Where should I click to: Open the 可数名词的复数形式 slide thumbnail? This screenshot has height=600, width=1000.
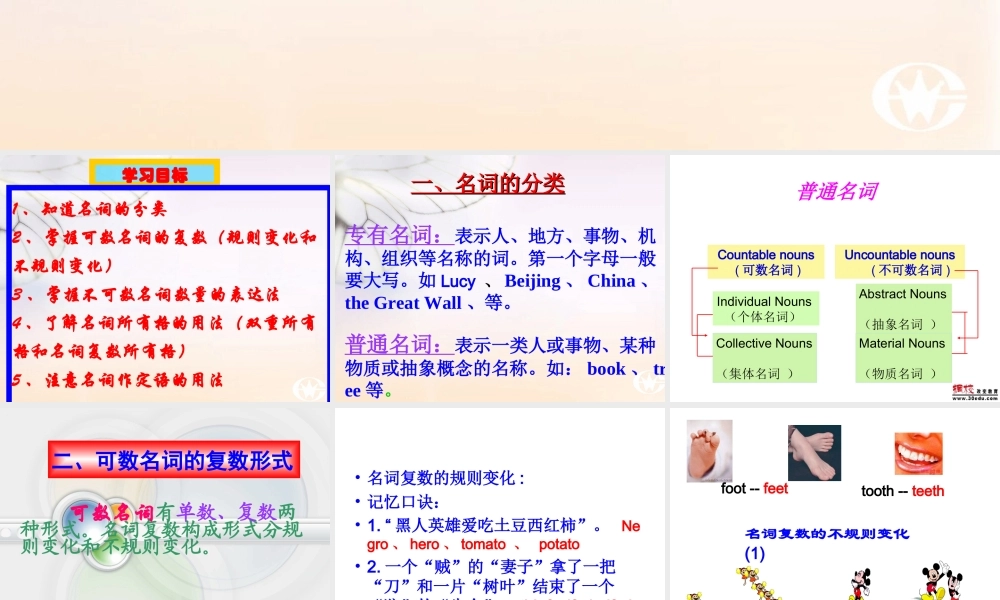165,504
